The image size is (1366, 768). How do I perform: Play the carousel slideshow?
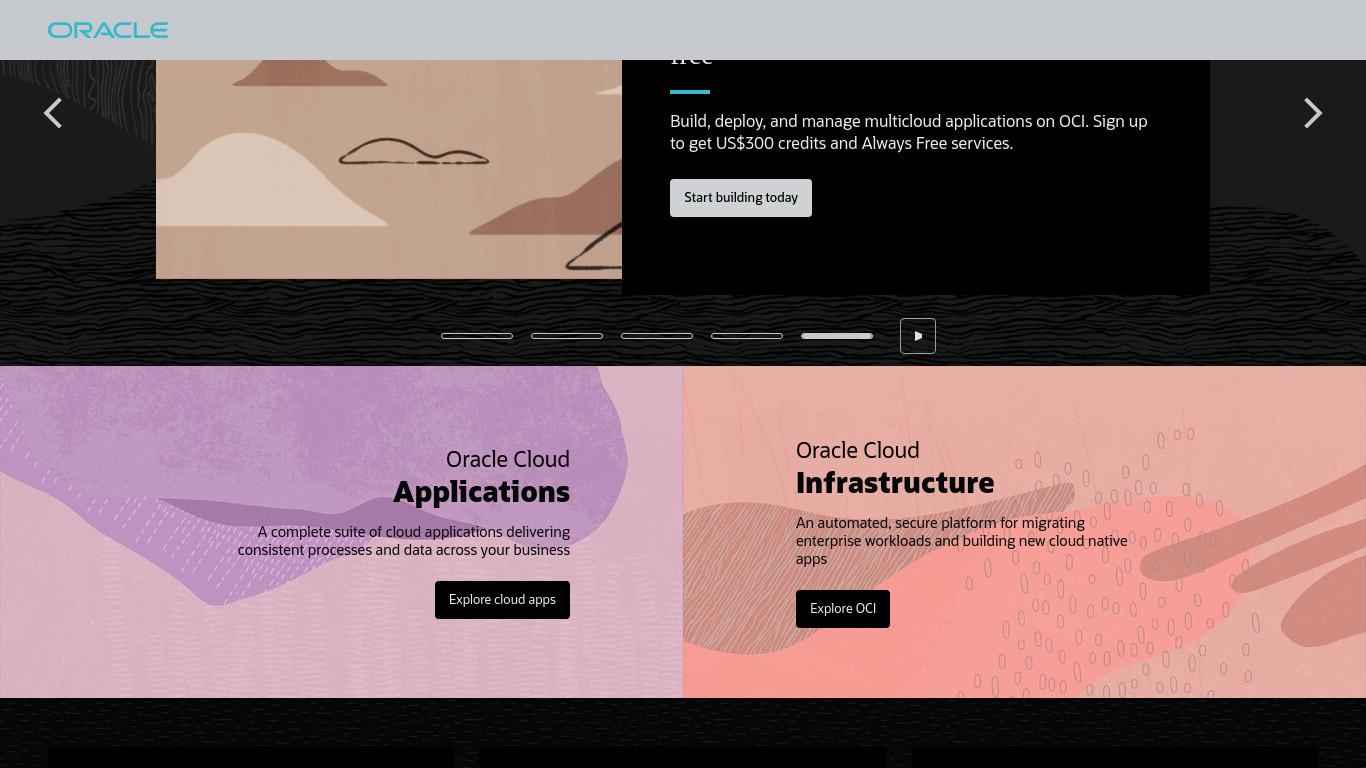(x=918, y=336)
